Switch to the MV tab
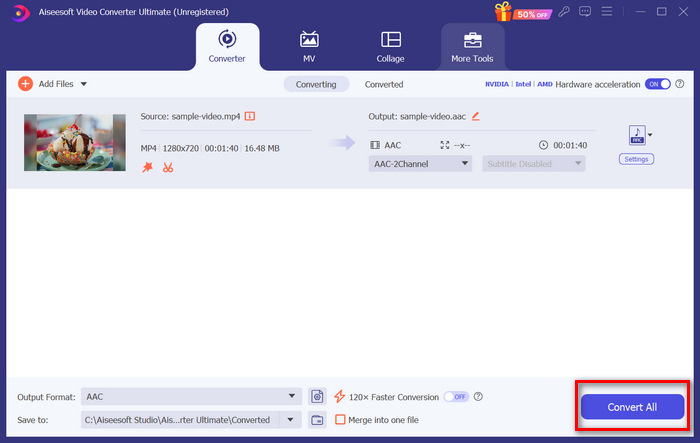This screenshot has height=443, width=700. point(309,45)
